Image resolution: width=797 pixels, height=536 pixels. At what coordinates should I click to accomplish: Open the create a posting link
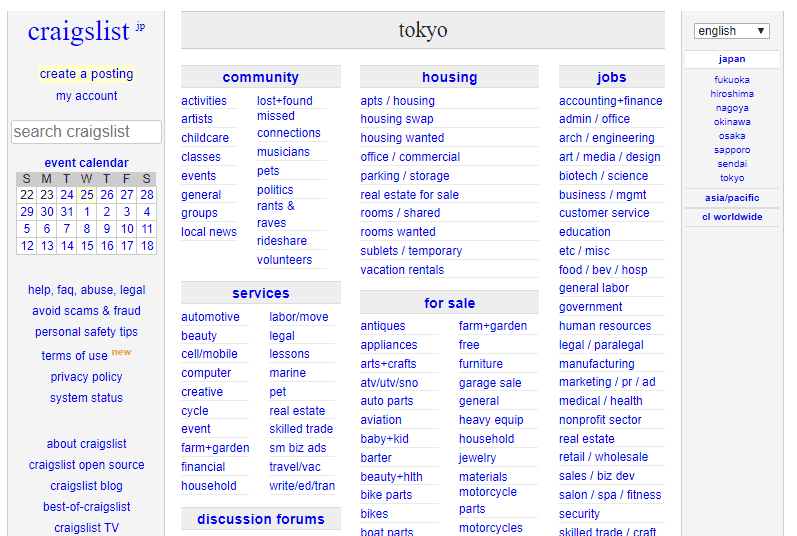coord(86,74)
